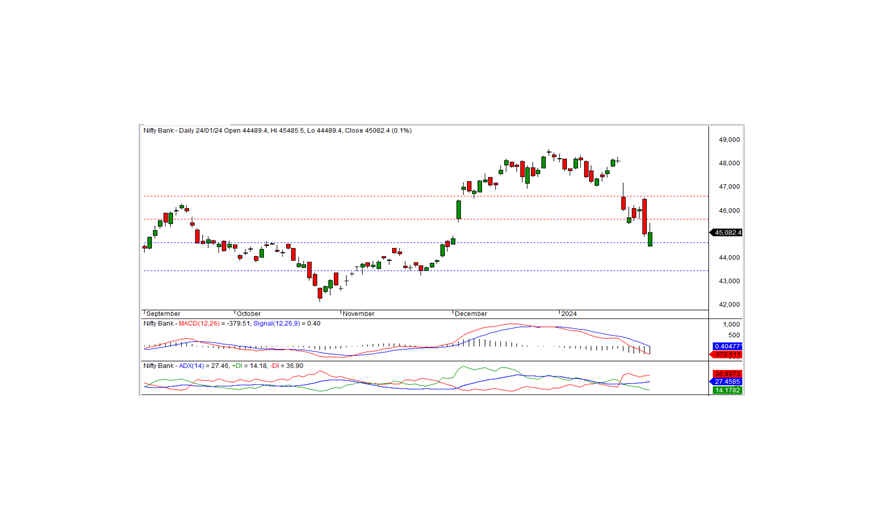The height and width of the screenshot is (528, 885).
Task: Select the 43,000 price axis label
Action: [x=730, y=281]
